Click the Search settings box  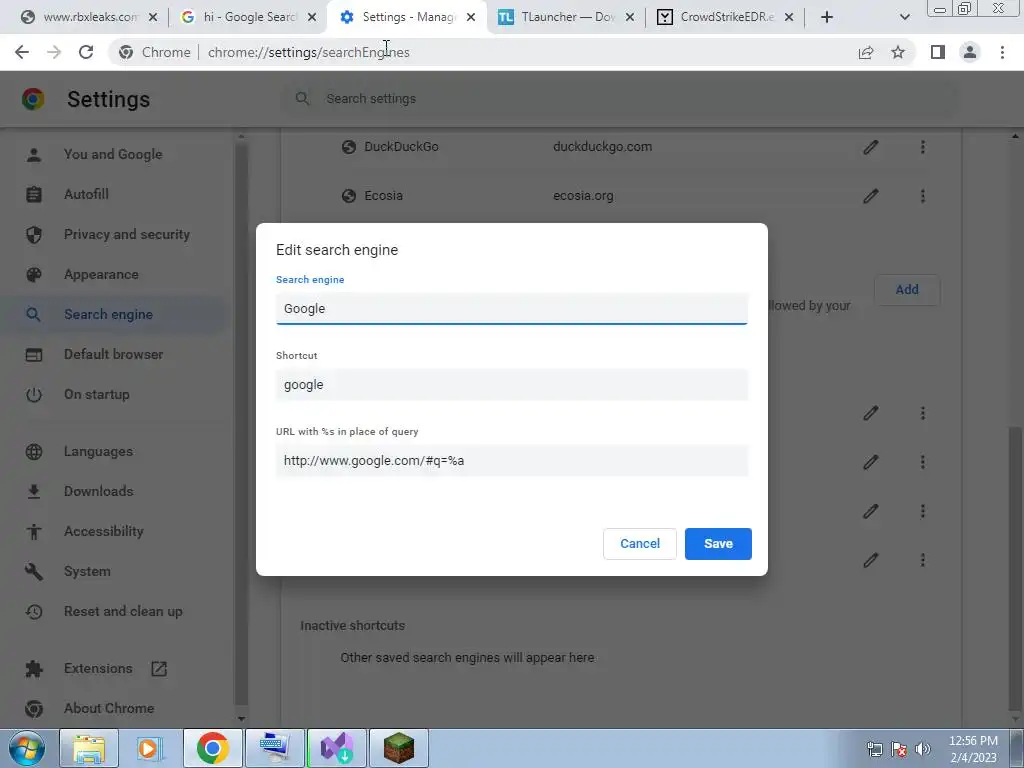point(620,99)
